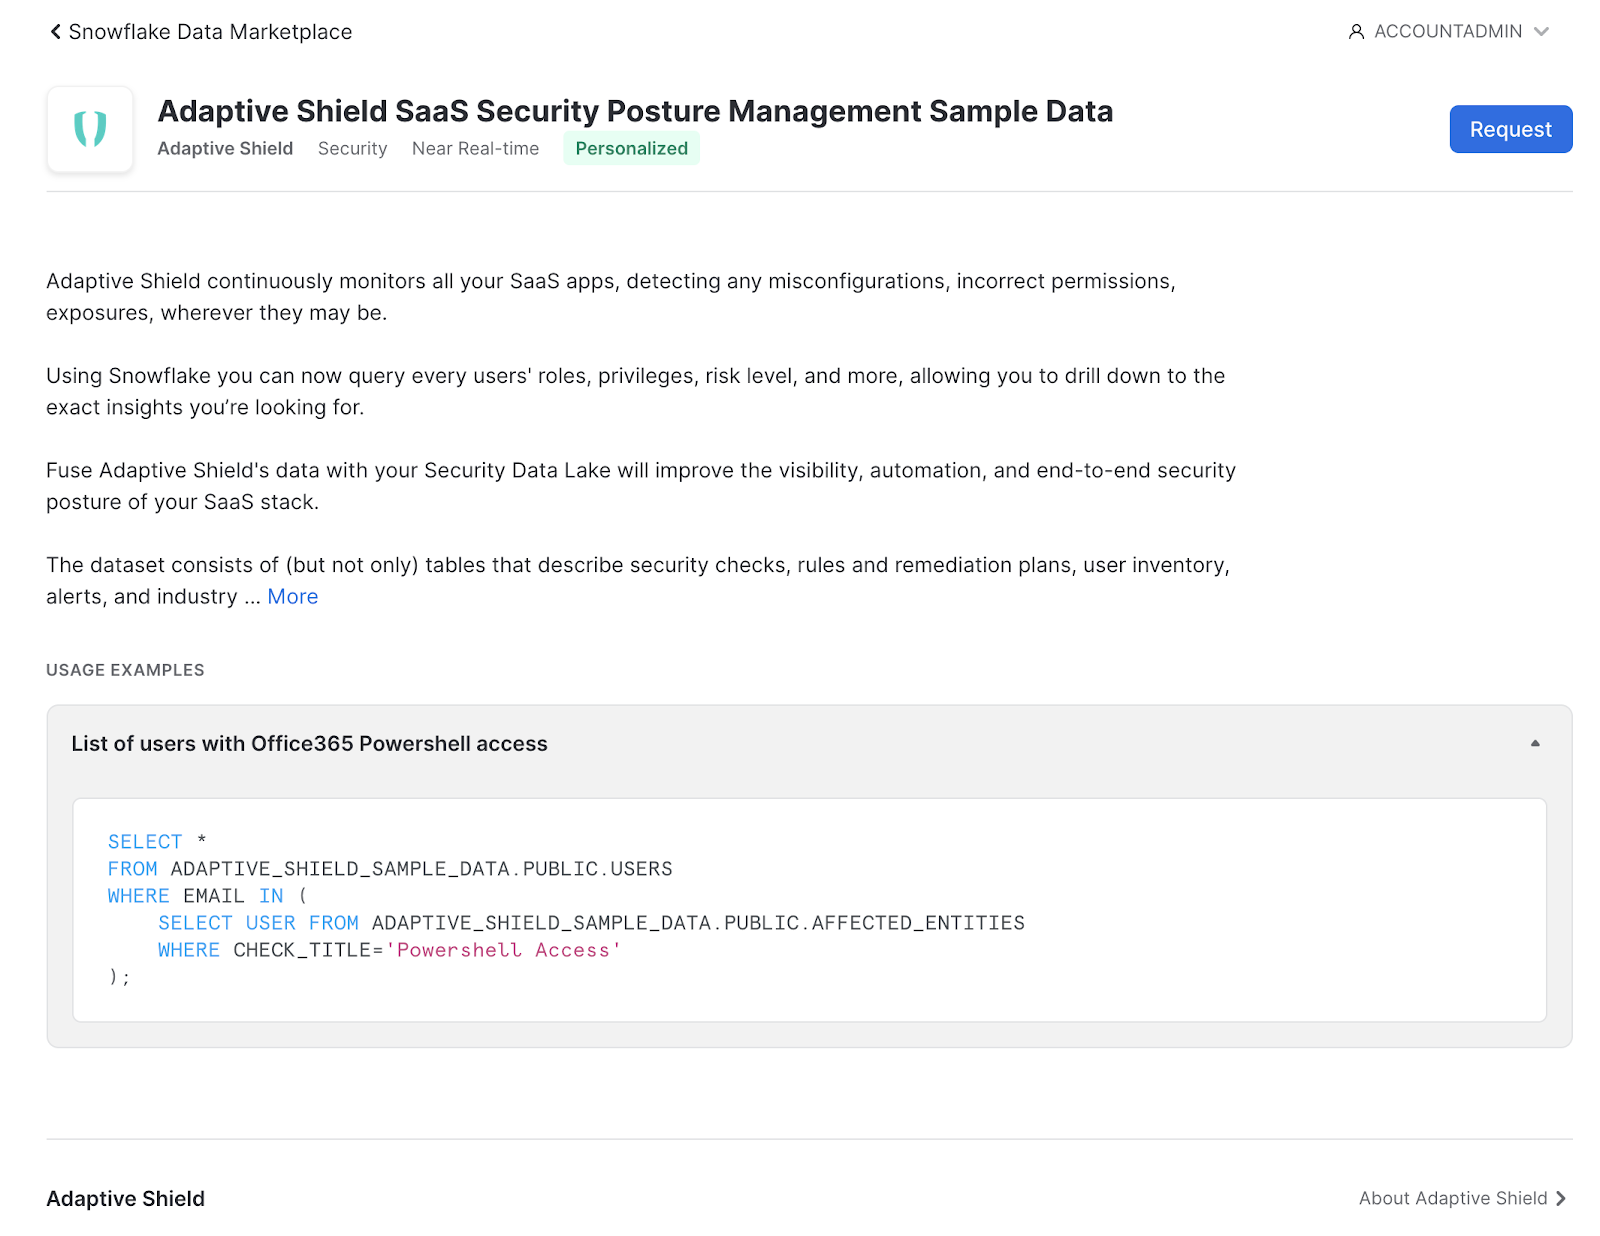Click the About Adaptive Shield chevron
The image size is (1600, 1236).
pos(1560,1198)
